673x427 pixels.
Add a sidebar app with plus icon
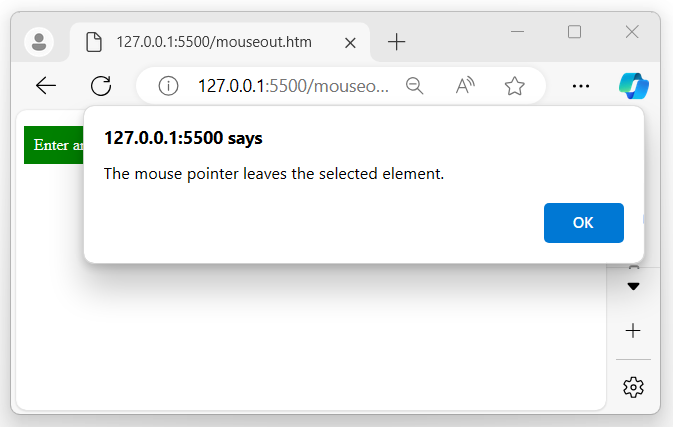(x=633, y=330)
